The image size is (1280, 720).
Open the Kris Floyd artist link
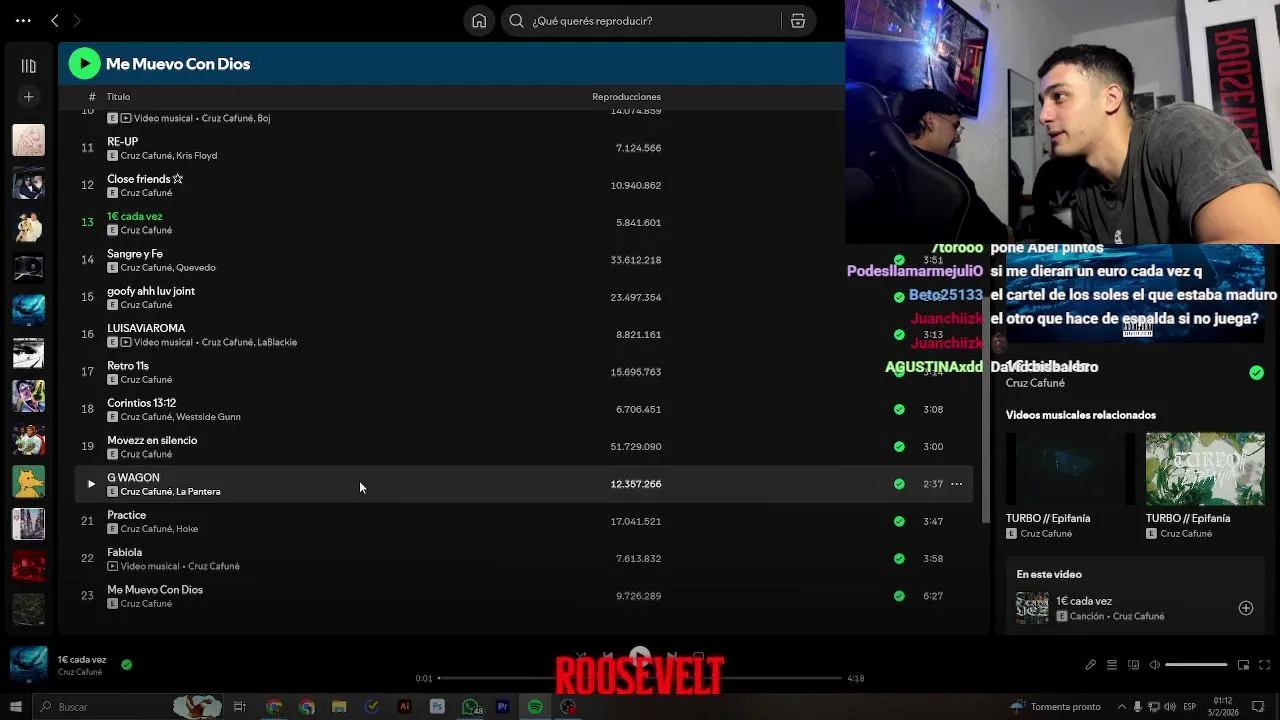(x=196, y=156)
